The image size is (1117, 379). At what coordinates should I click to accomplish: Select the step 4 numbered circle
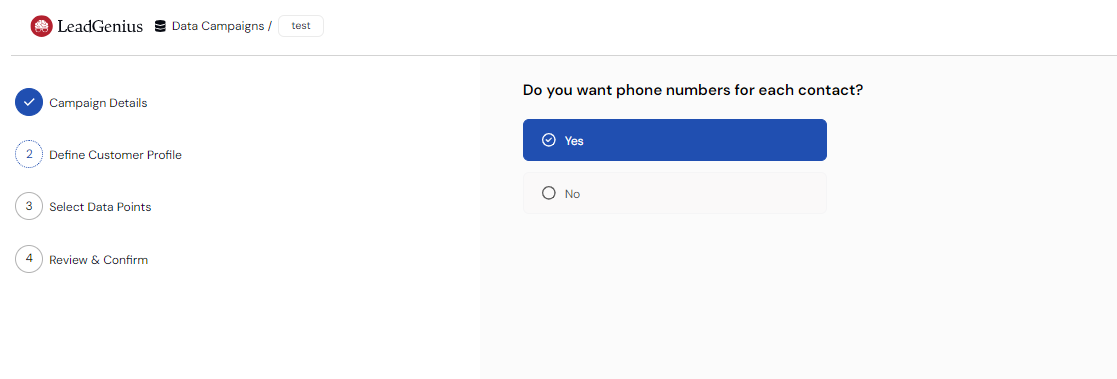click(29, 259)
